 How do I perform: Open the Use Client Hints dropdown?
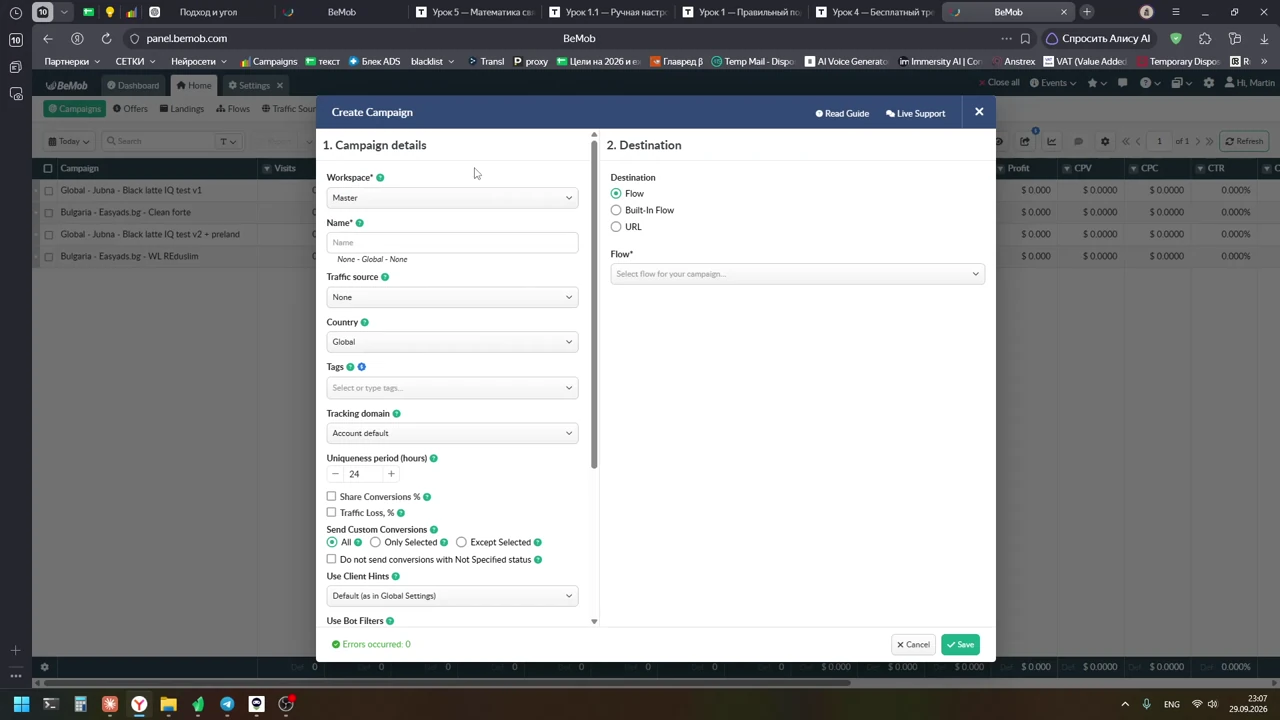[452, 596]
